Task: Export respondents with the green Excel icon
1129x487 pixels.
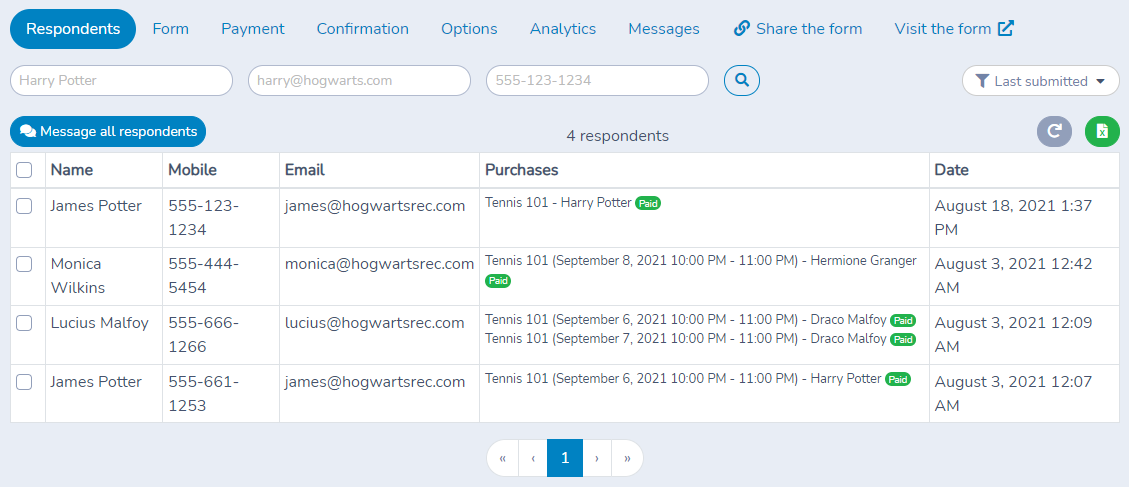Action: pyautogui.click(x=1102, y=131)
